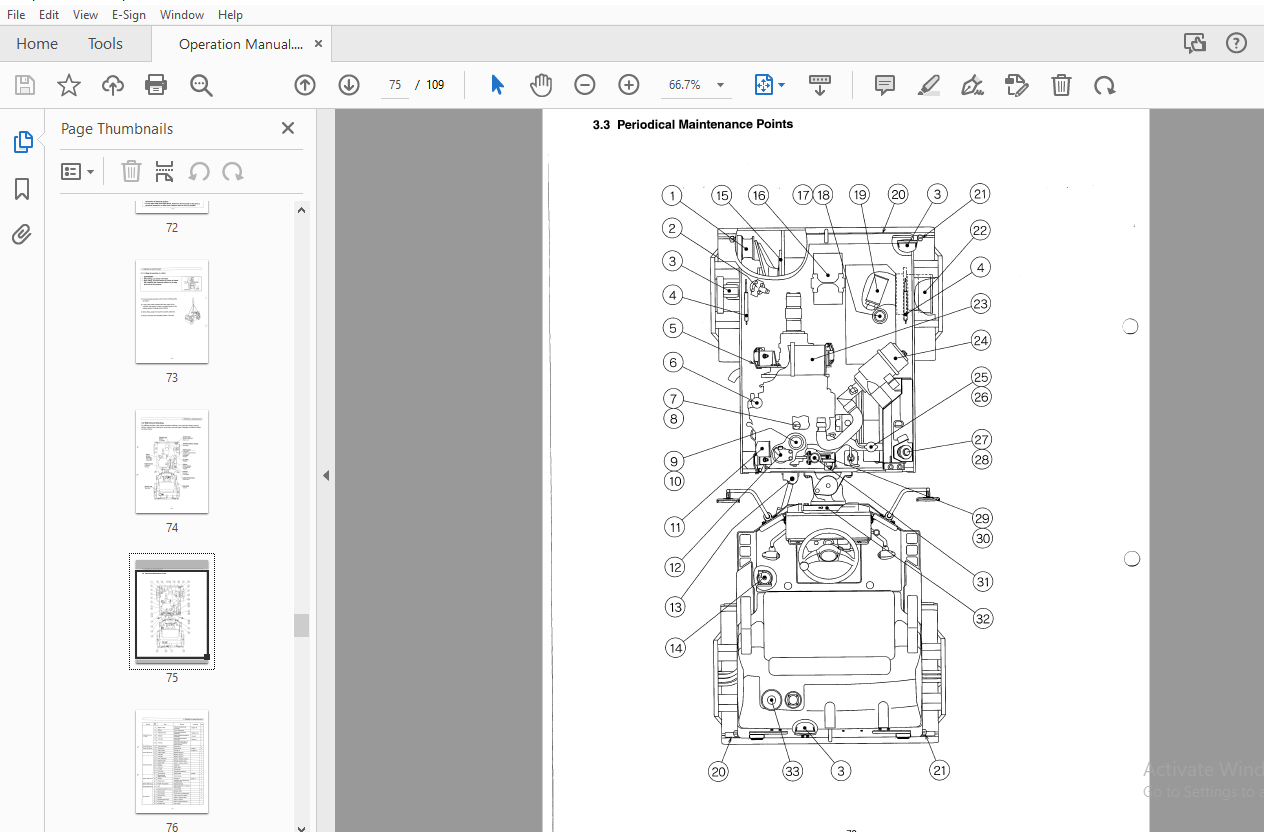
Task: Open the Window menu
Action: 182,15
